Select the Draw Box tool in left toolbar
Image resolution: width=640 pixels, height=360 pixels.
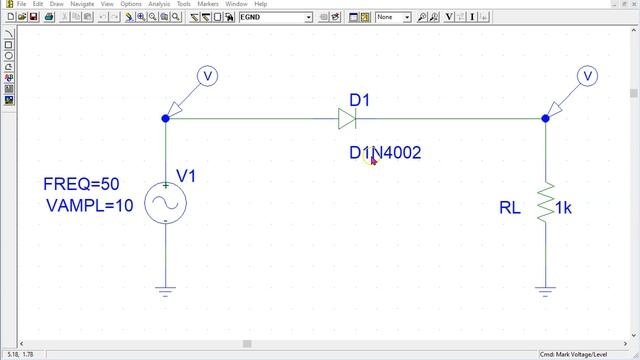click(9, 45)
